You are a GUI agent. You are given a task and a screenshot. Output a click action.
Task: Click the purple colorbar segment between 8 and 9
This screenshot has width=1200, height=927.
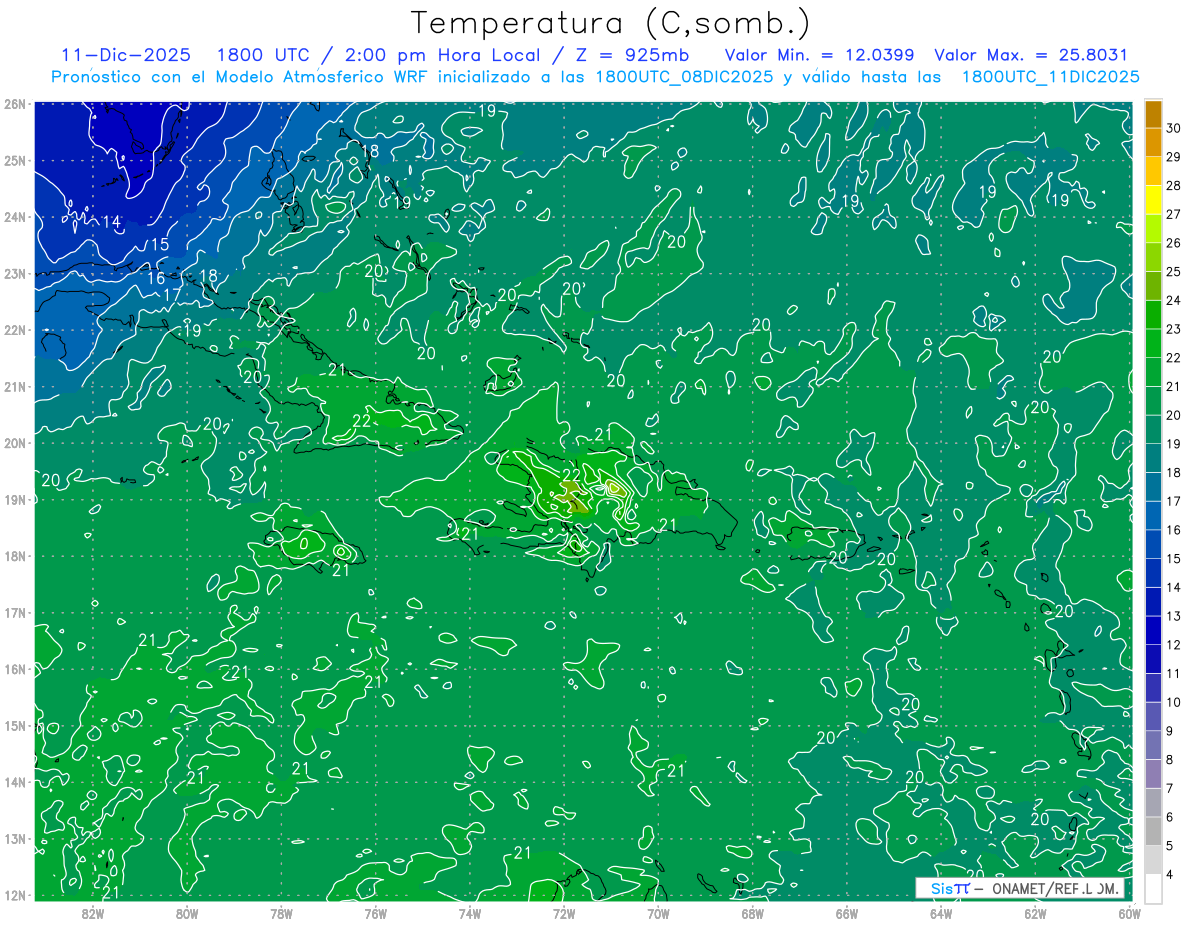click(1153, 745)
